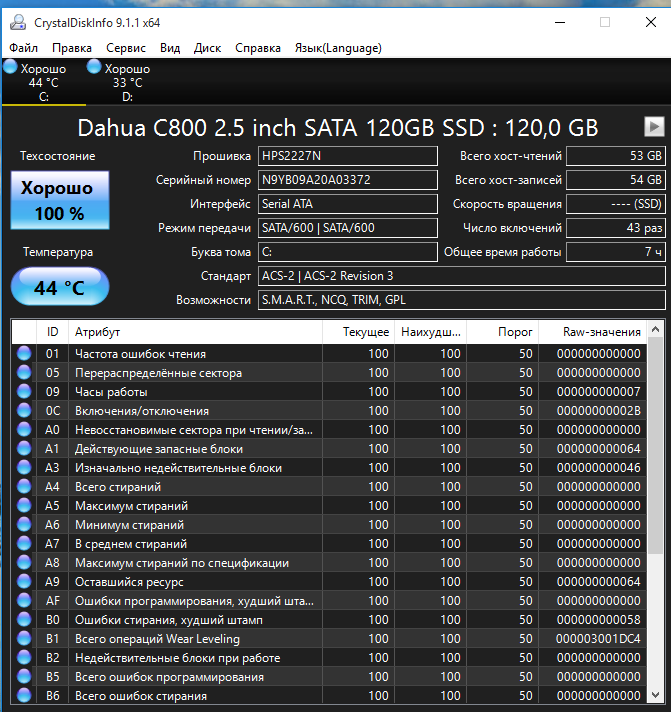Click the blue status icon for attribute 01
Screen dimensions: 671x712
24,354
